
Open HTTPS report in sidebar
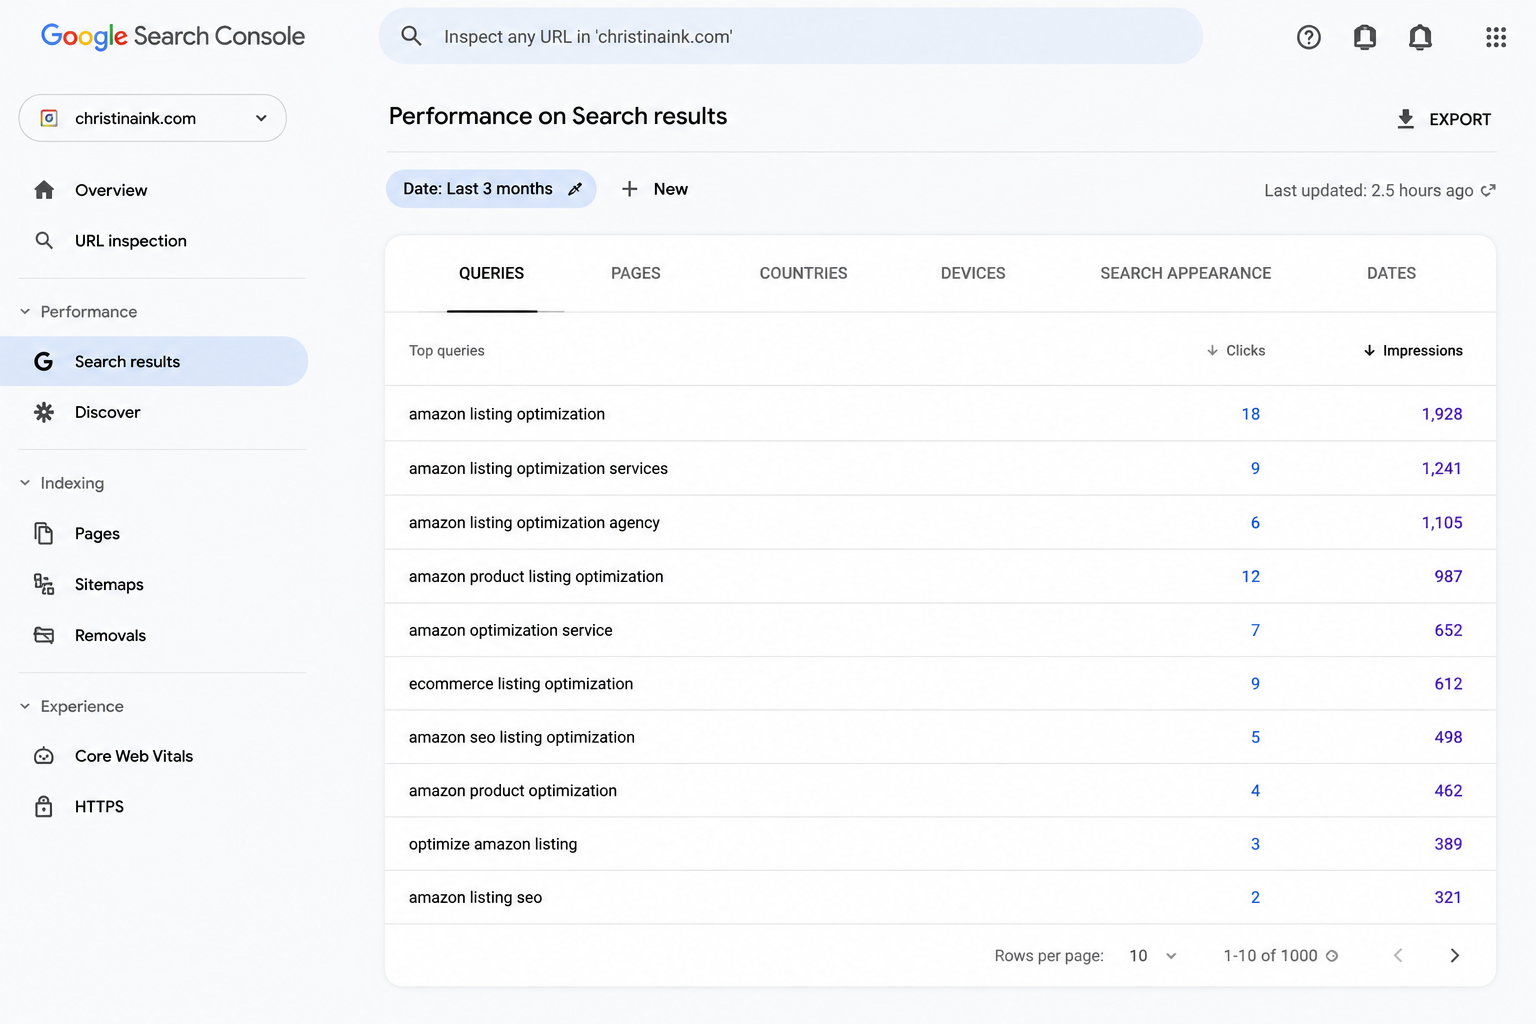(x=99, y=806)
